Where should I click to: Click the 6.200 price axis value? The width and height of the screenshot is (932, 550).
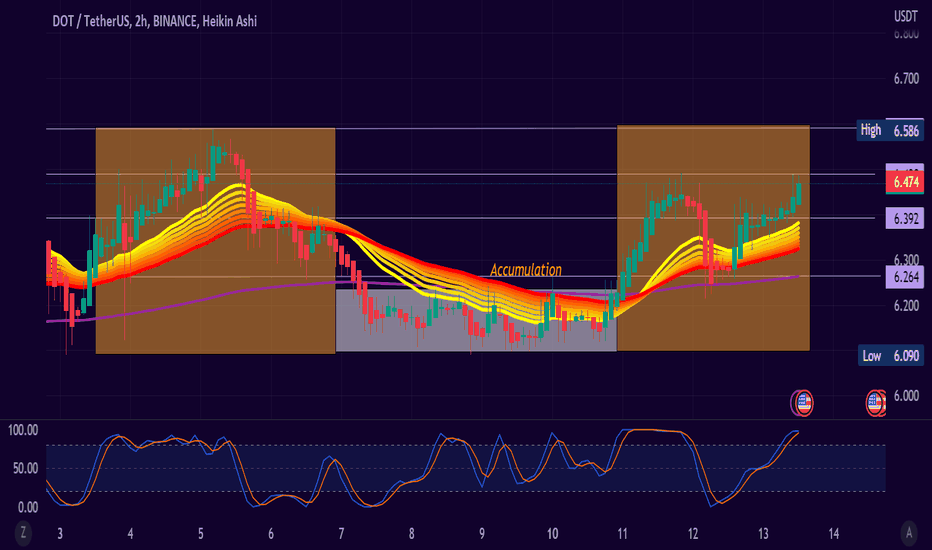[x=906, y=306]
